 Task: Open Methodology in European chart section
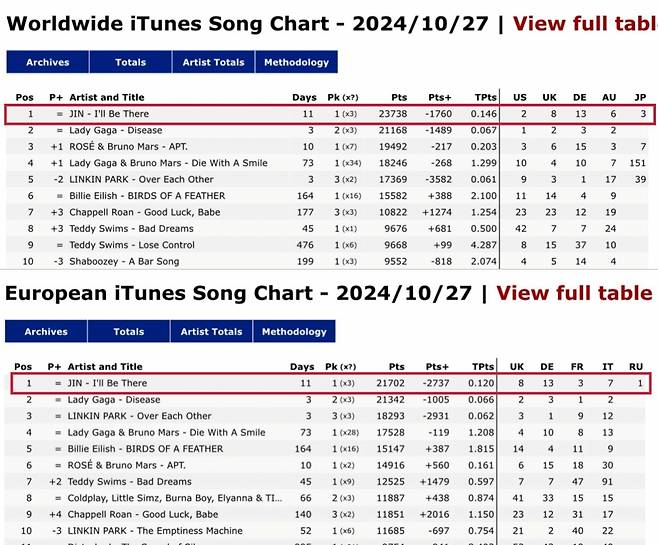point(295,332)
